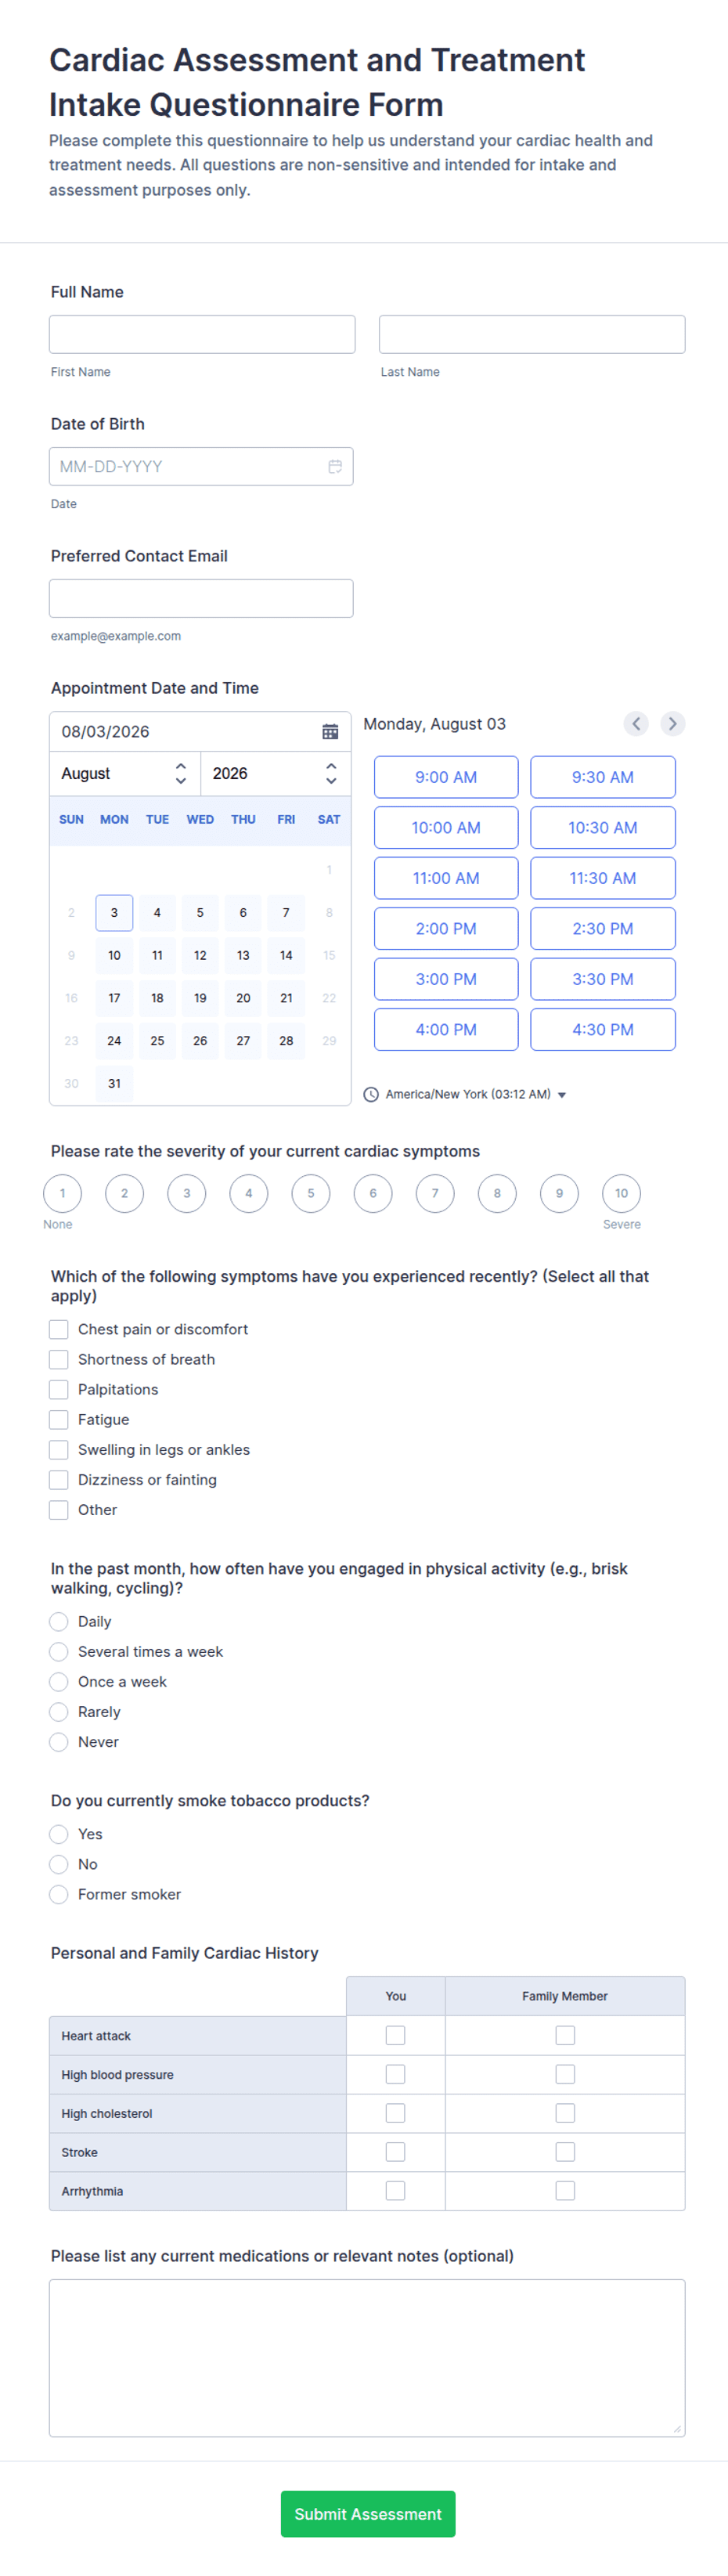Viewport: 728px width, 2576px height.
Task: Check Palpitations symptom box
Action: tap(59, 1390)
